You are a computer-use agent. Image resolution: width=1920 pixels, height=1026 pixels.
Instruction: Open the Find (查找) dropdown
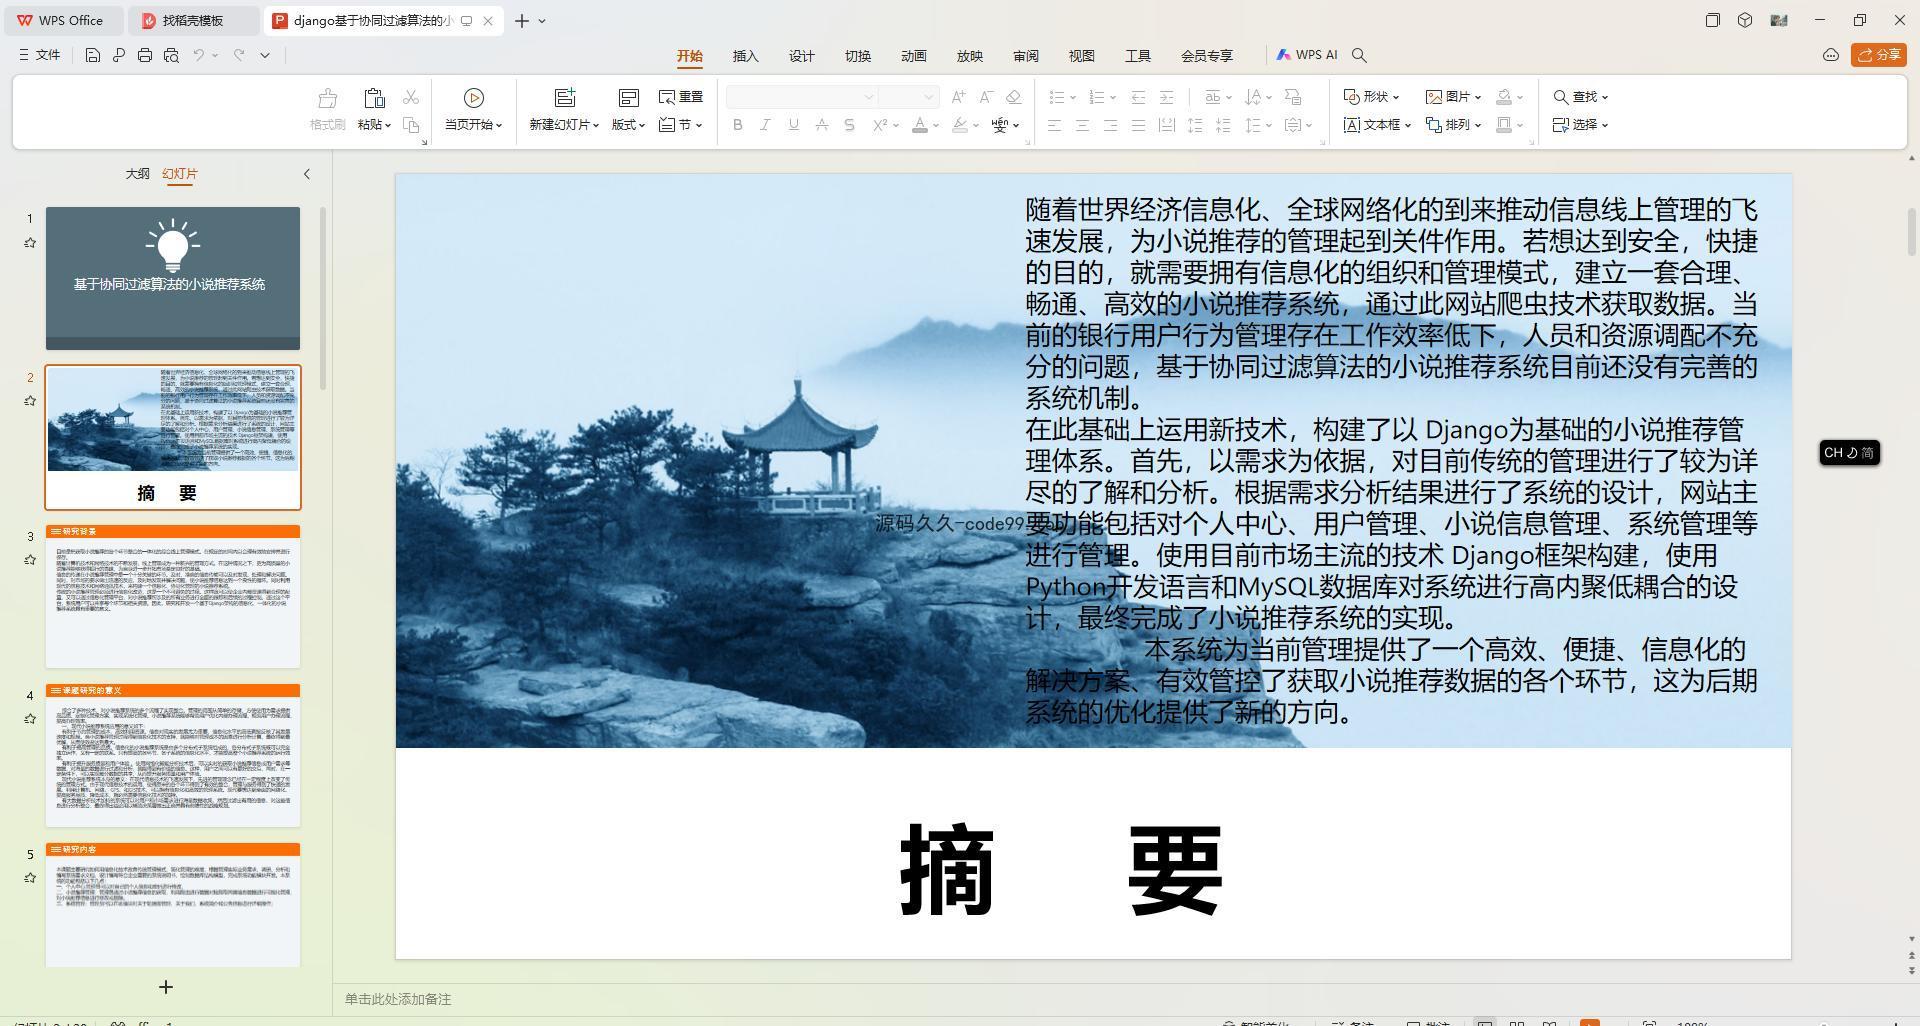click(1581, 97)
